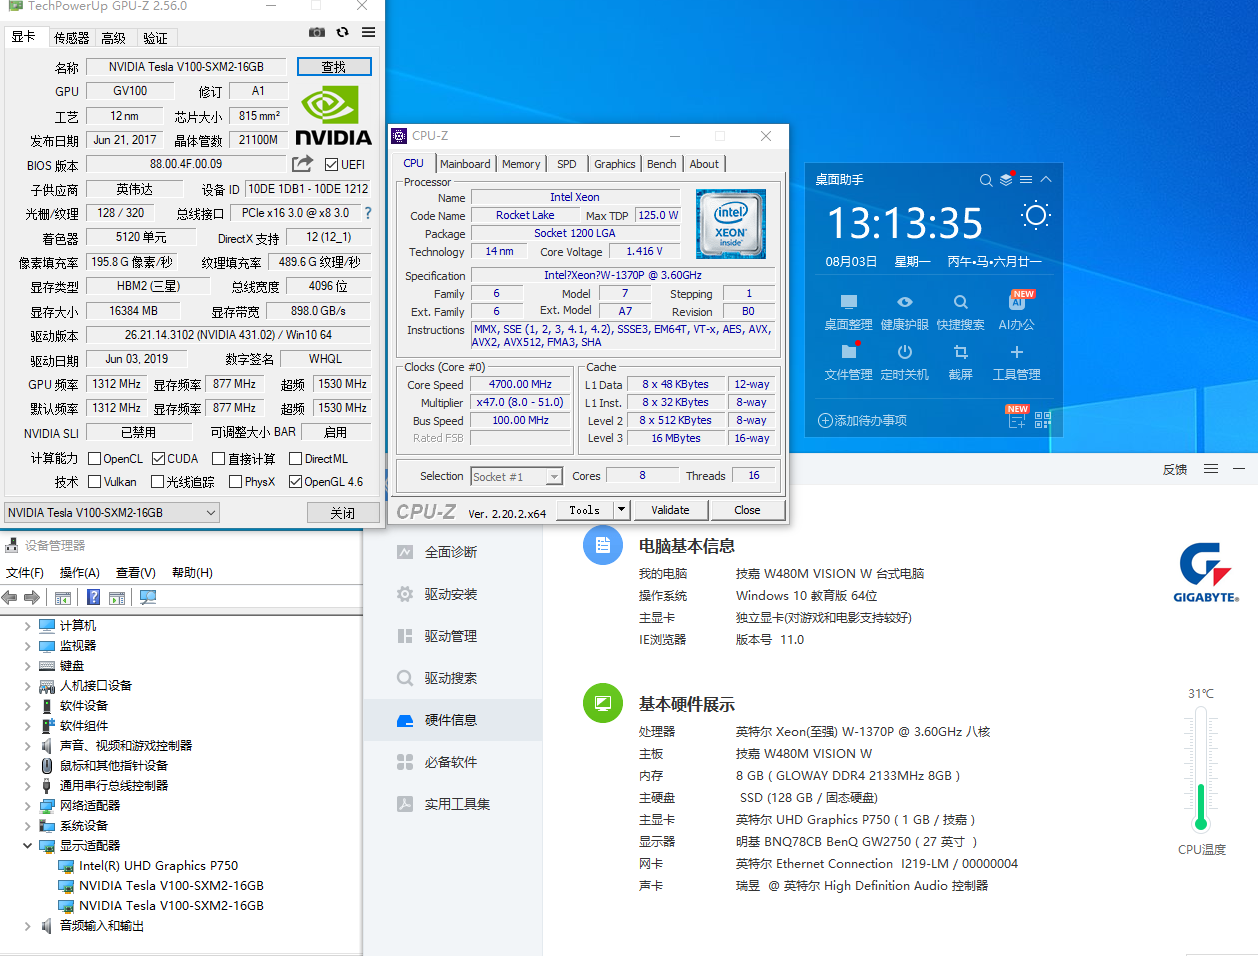Toggle the OpenCL checkbox
1258x956 pixels.
pos(95,459)
